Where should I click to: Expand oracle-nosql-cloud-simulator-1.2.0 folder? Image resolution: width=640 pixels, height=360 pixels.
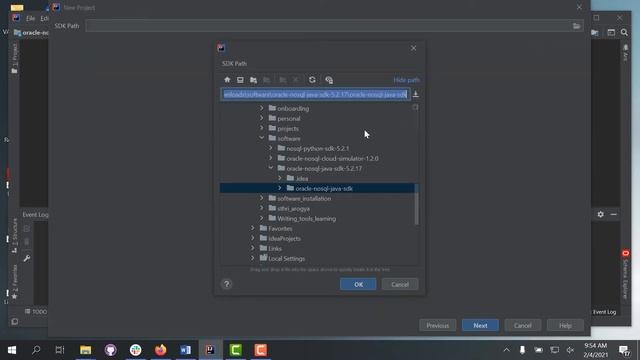pos(271,158)
